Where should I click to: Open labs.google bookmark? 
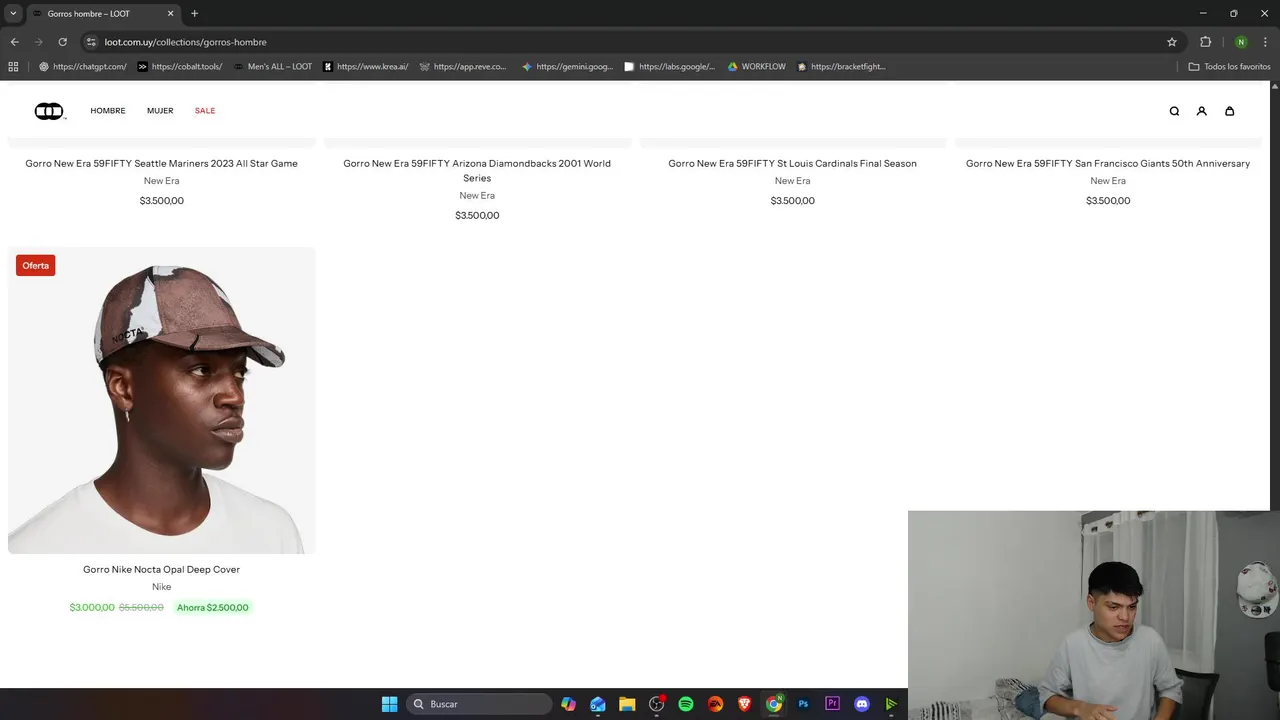pos(669,67)
